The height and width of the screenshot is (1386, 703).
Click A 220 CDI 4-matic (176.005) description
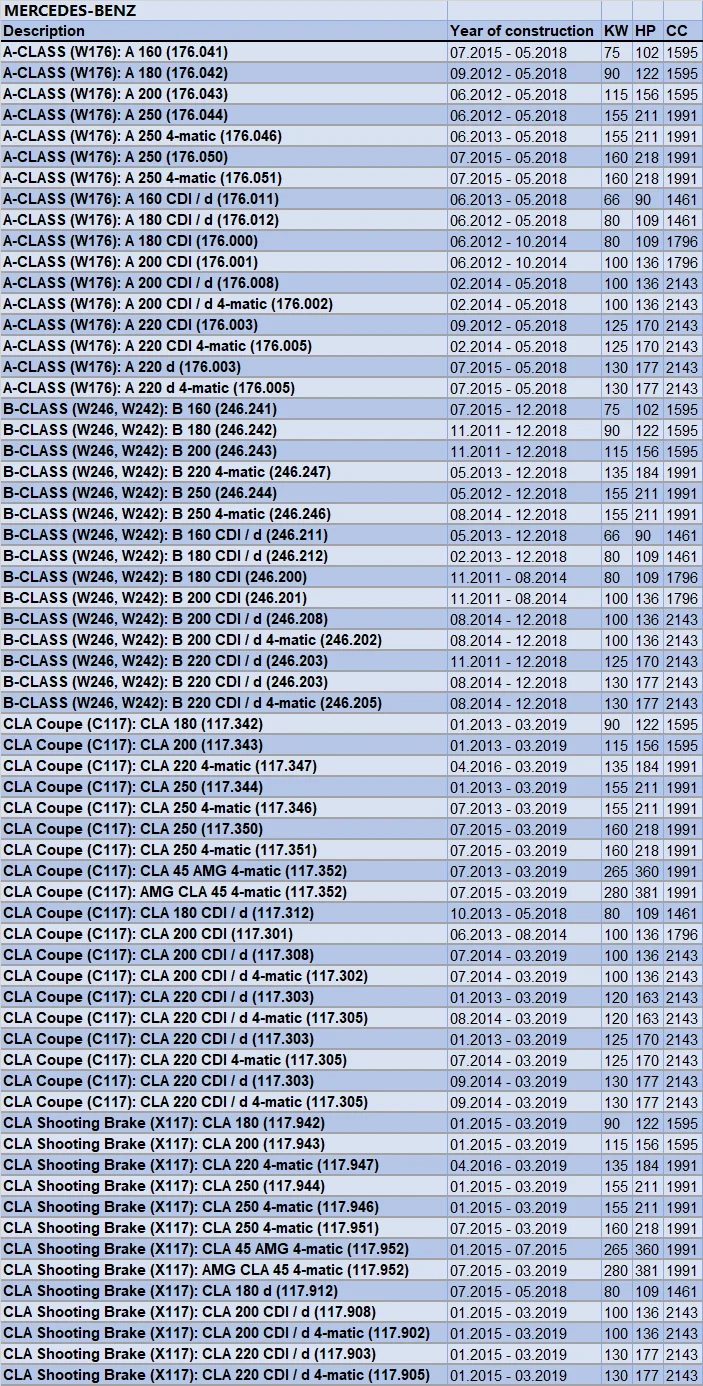click(223, 346)
